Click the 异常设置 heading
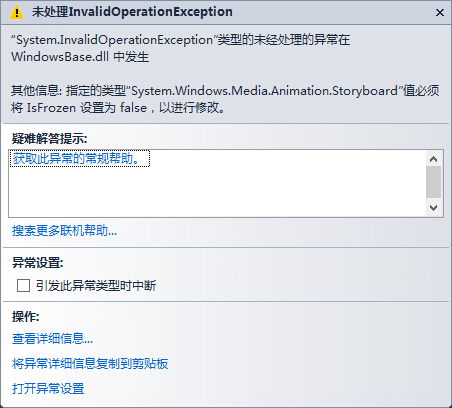 click(37, 263)
